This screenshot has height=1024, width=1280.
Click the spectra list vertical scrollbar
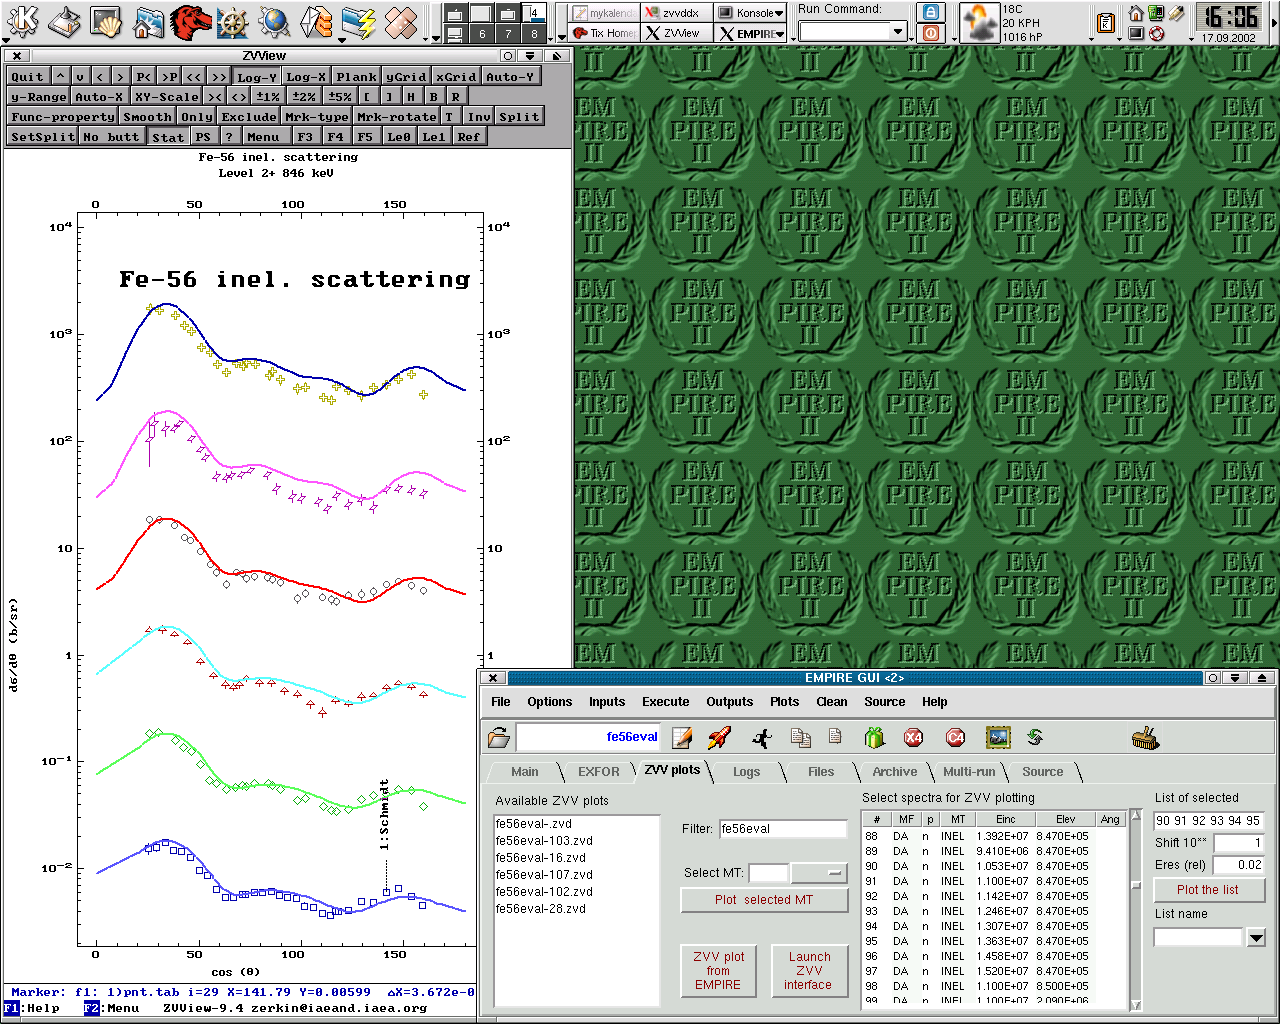point(1135,909)
